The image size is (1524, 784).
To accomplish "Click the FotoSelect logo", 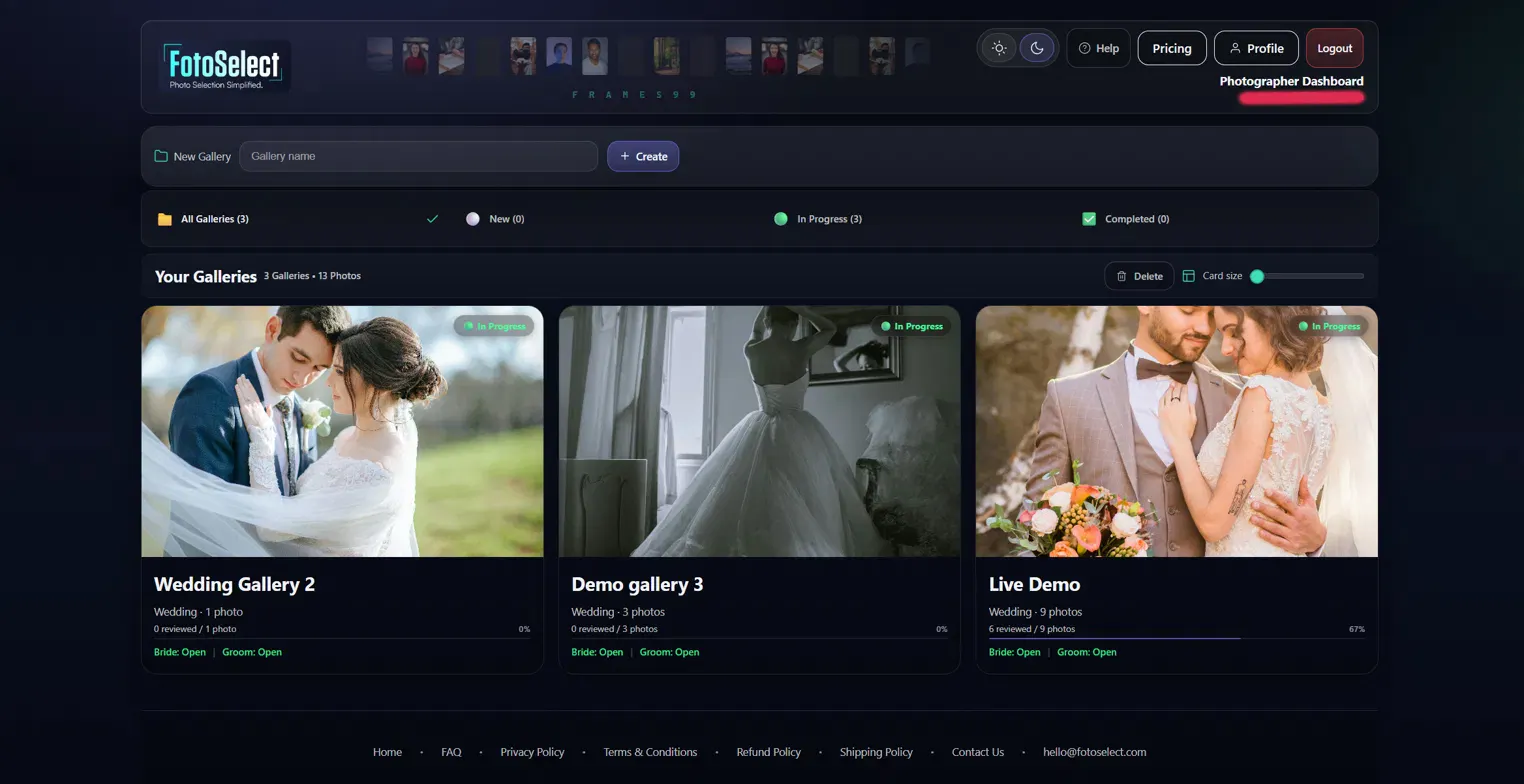I will tap(225, 66).
